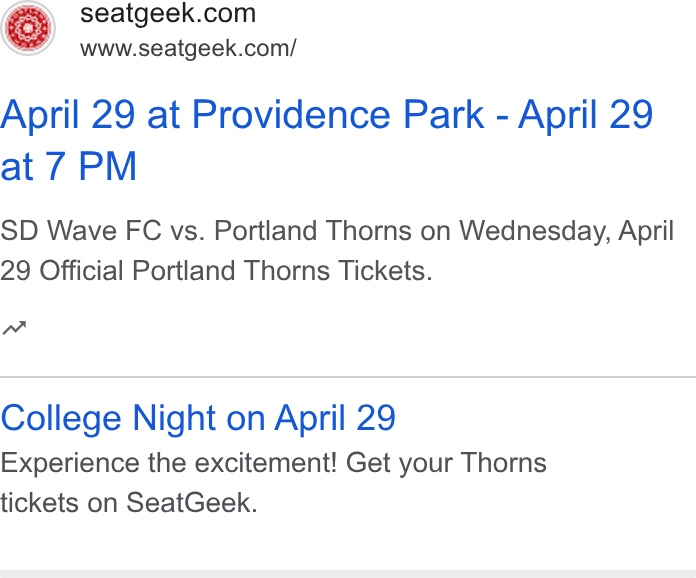Click the trending arrow icon below description
Screen dimensions: 696x578
click(x=14, y=328)
